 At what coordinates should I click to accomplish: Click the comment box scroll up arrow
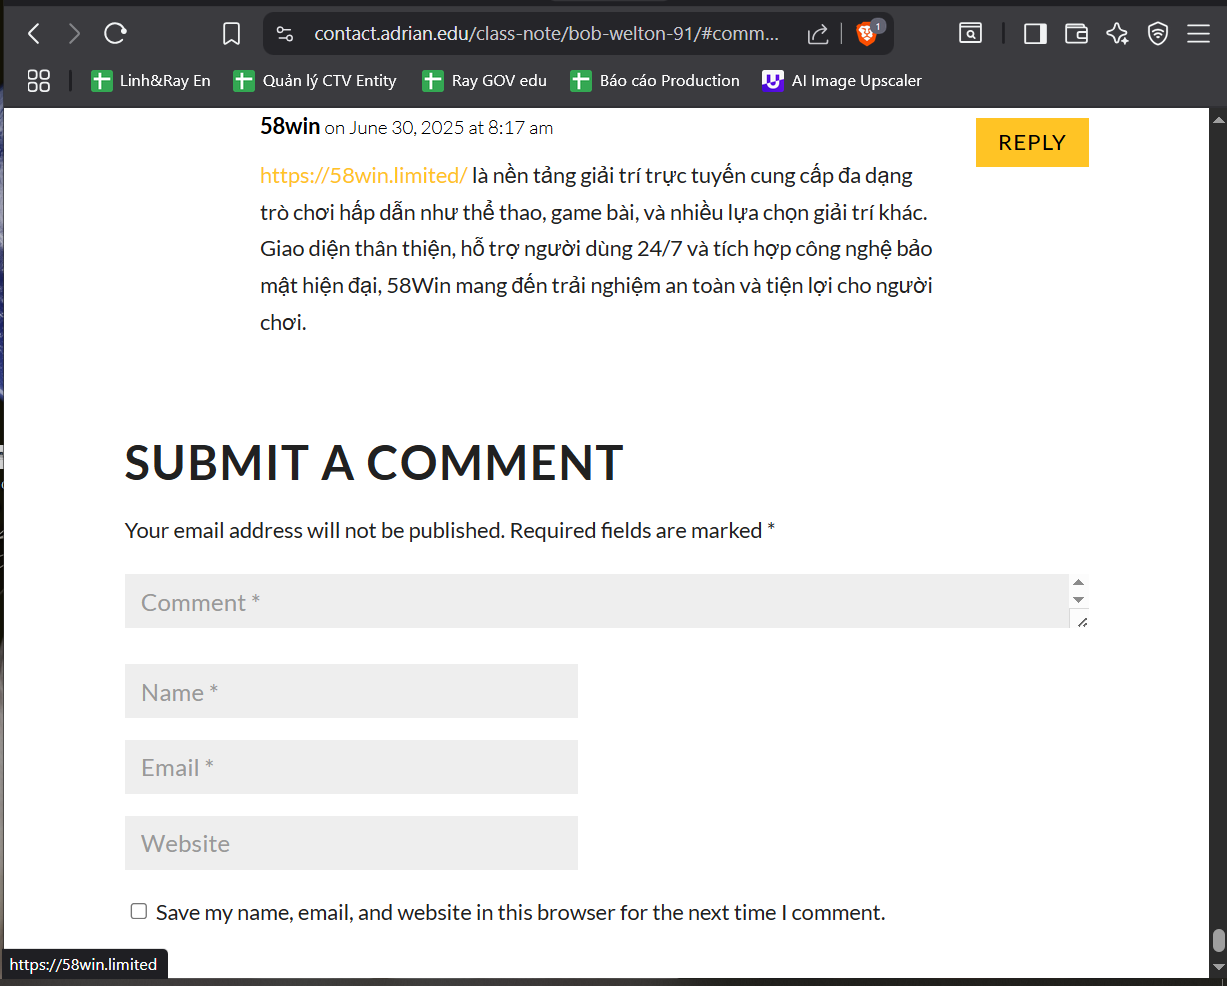click(1078, 582)
